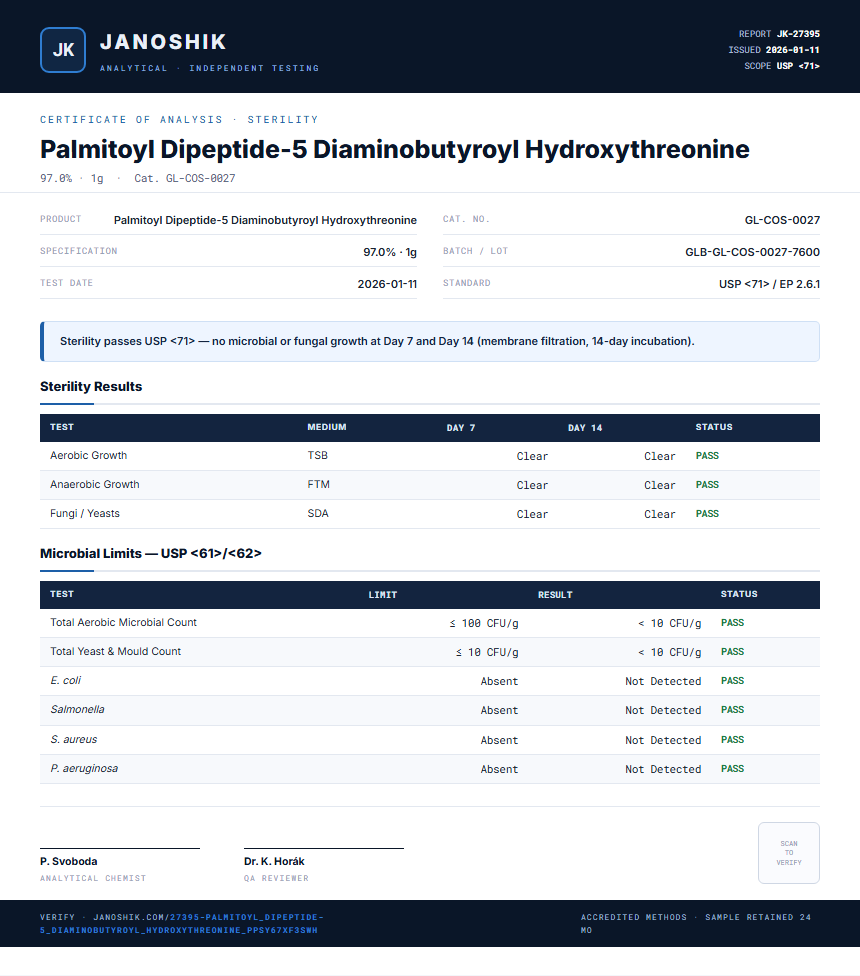860x976 pixels.
Task: Click PASS status for Fungi / Yeasts
Action: [x=707, y=514]
